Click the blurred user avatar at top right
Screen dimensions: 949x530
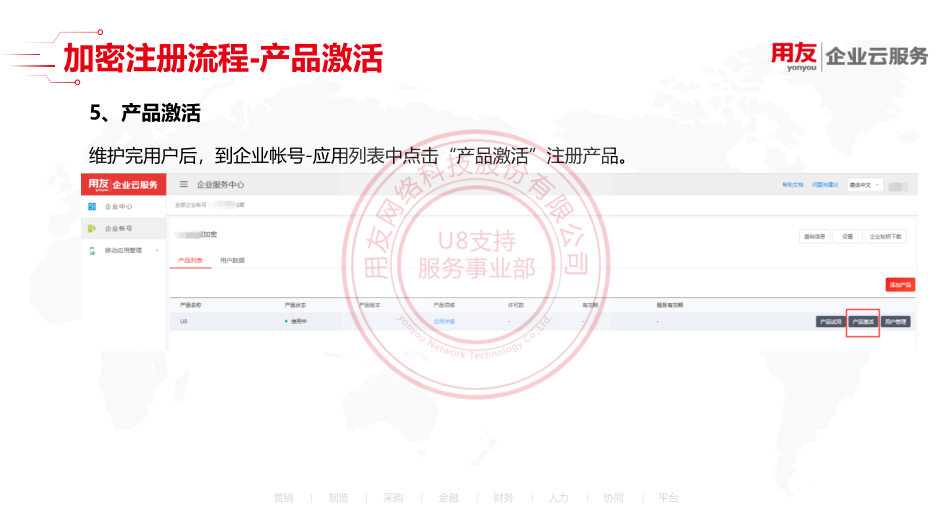(898, 186)
